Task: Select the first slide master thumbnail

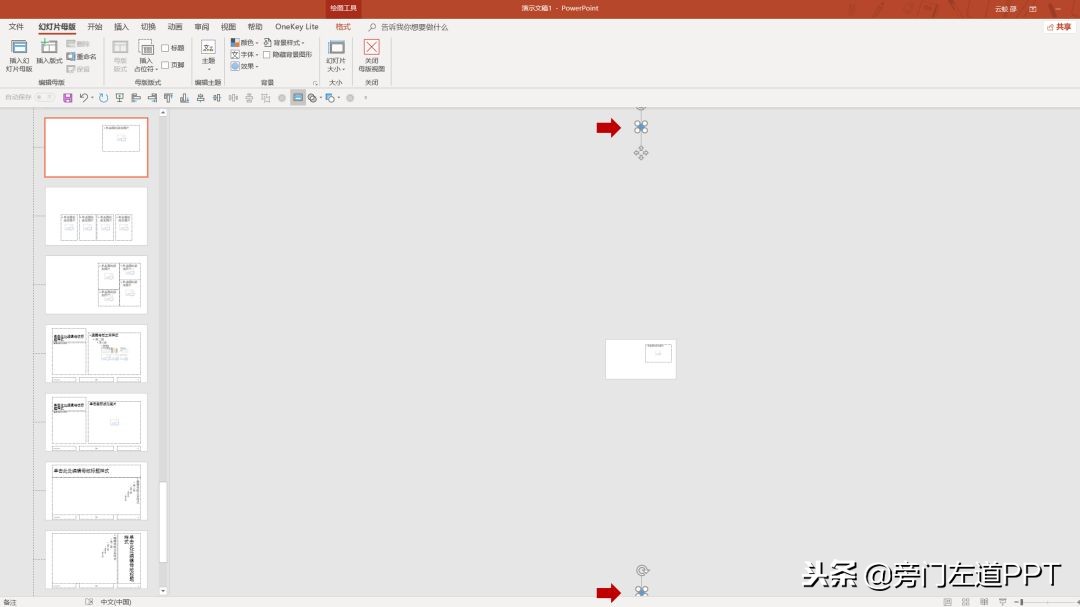Action: (x=96, y=147)
